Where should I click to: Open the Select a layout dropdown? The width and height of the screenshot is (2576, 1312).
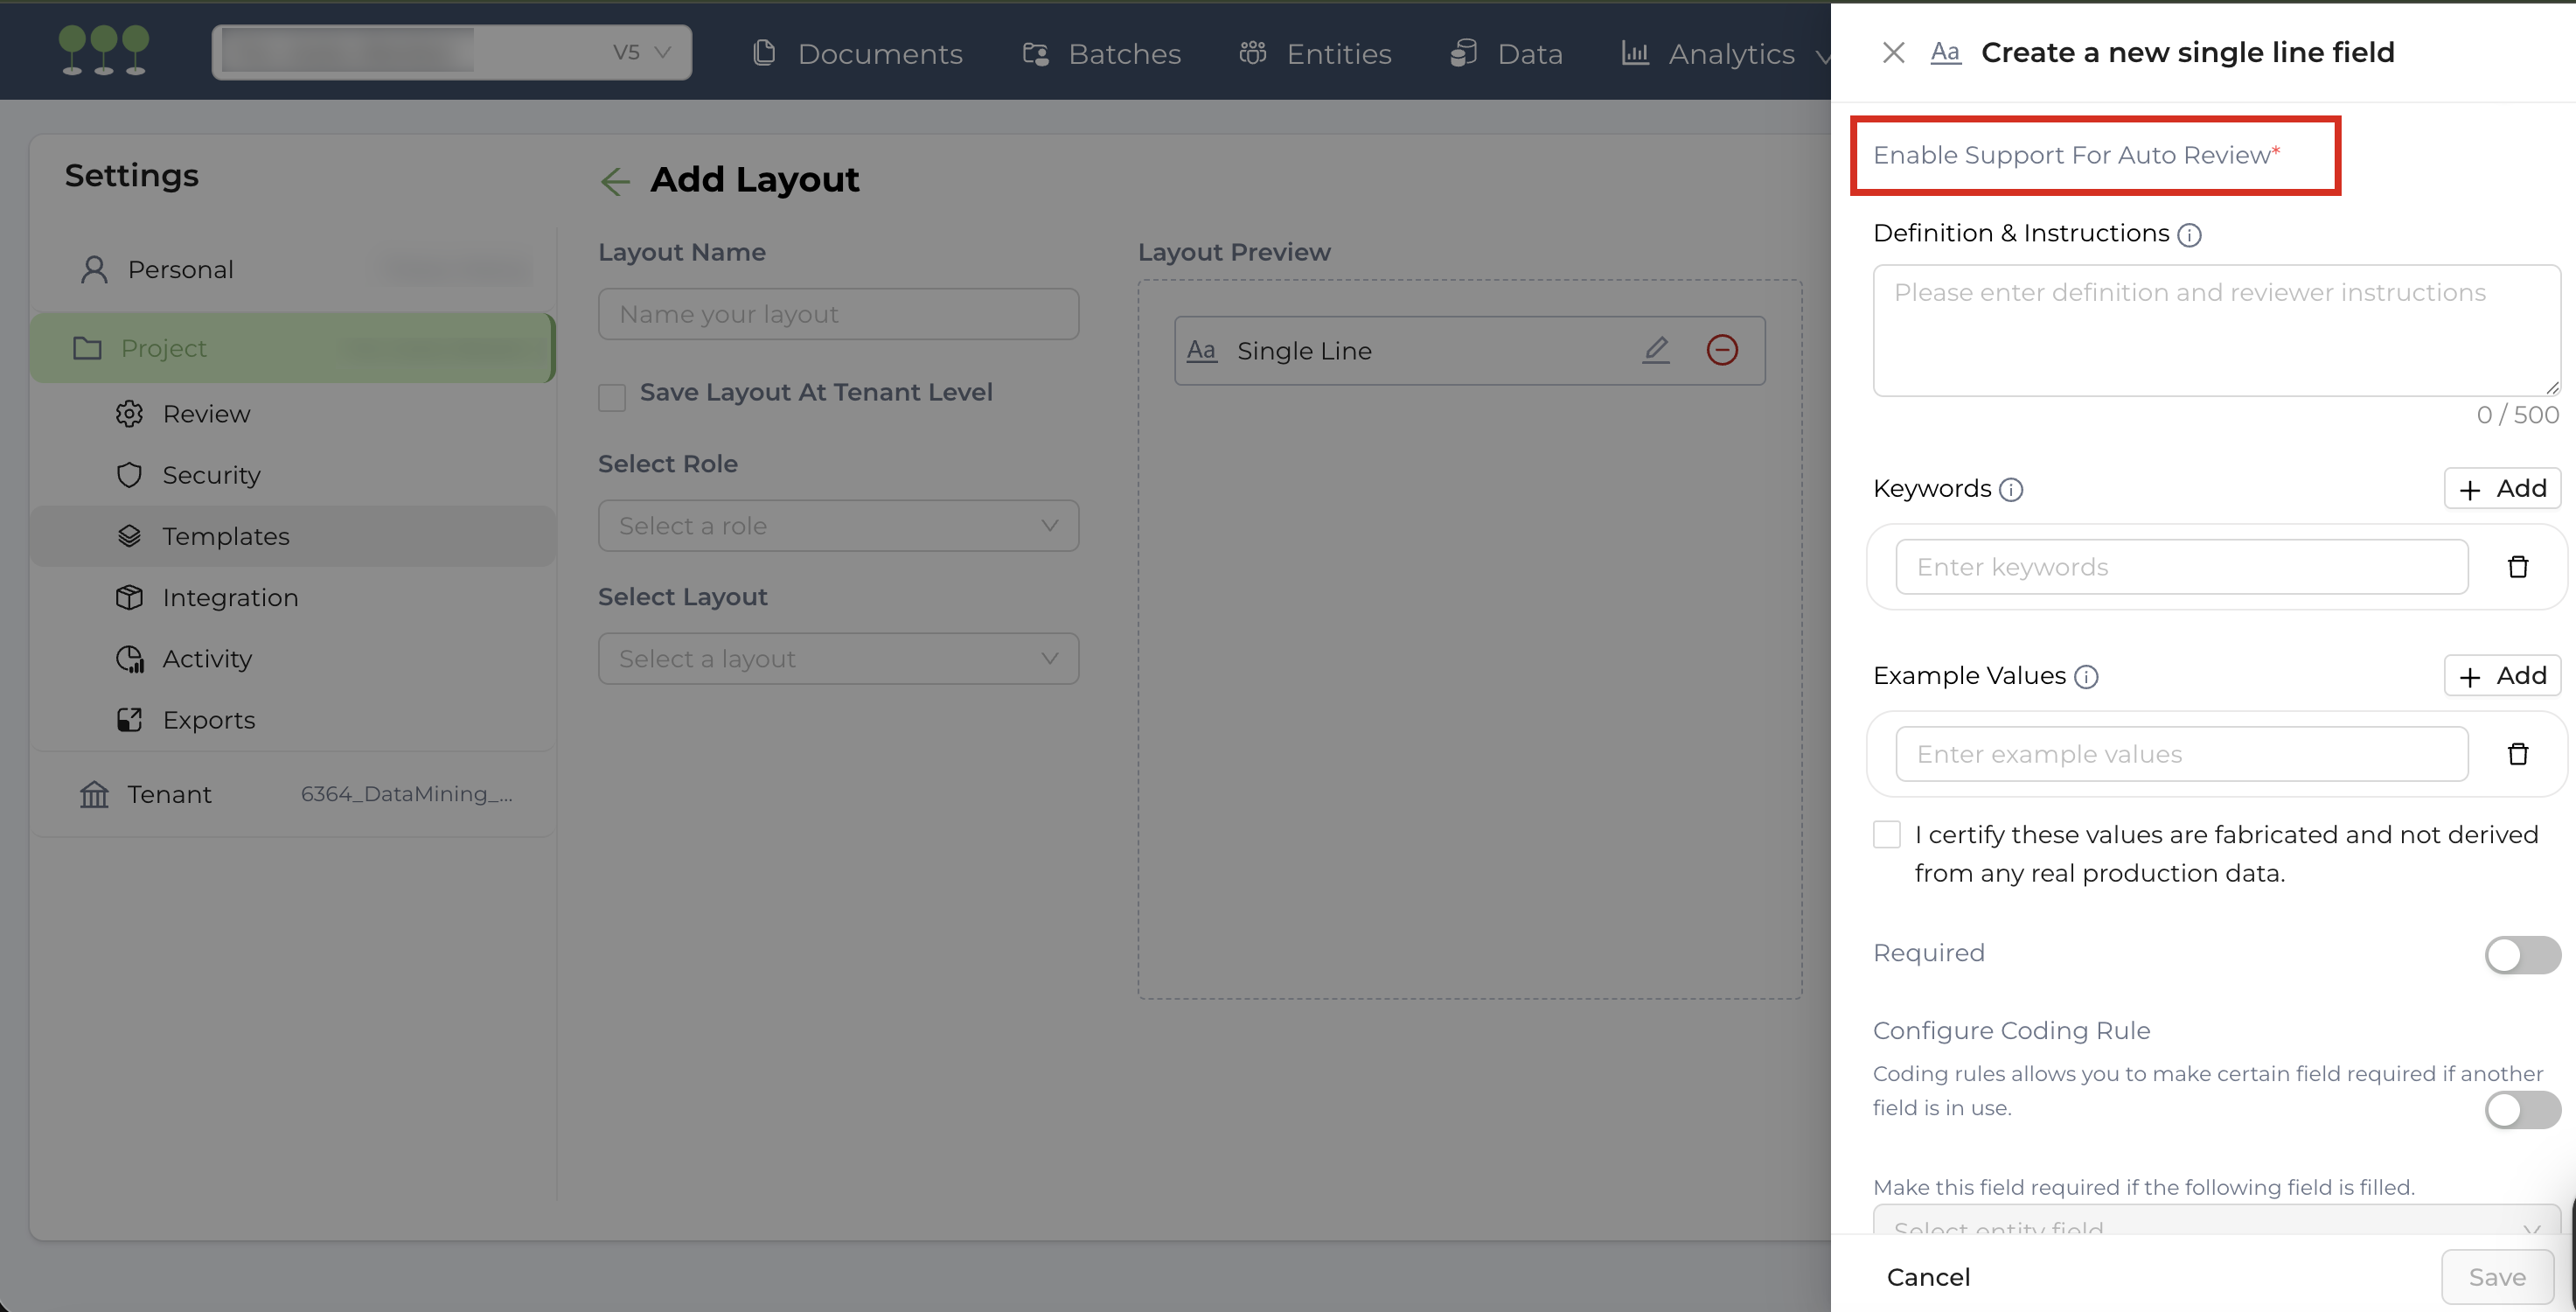pyautogui.click(x=838, y=659)
